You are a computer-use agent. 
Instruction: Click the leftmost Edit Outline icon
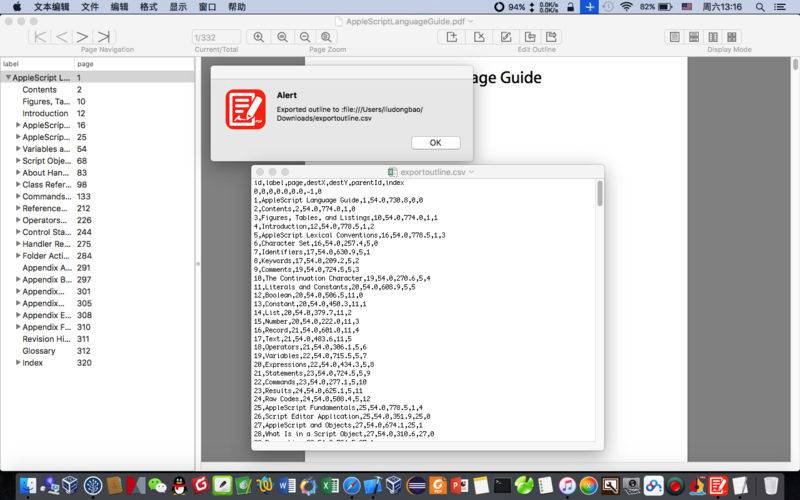452,37
